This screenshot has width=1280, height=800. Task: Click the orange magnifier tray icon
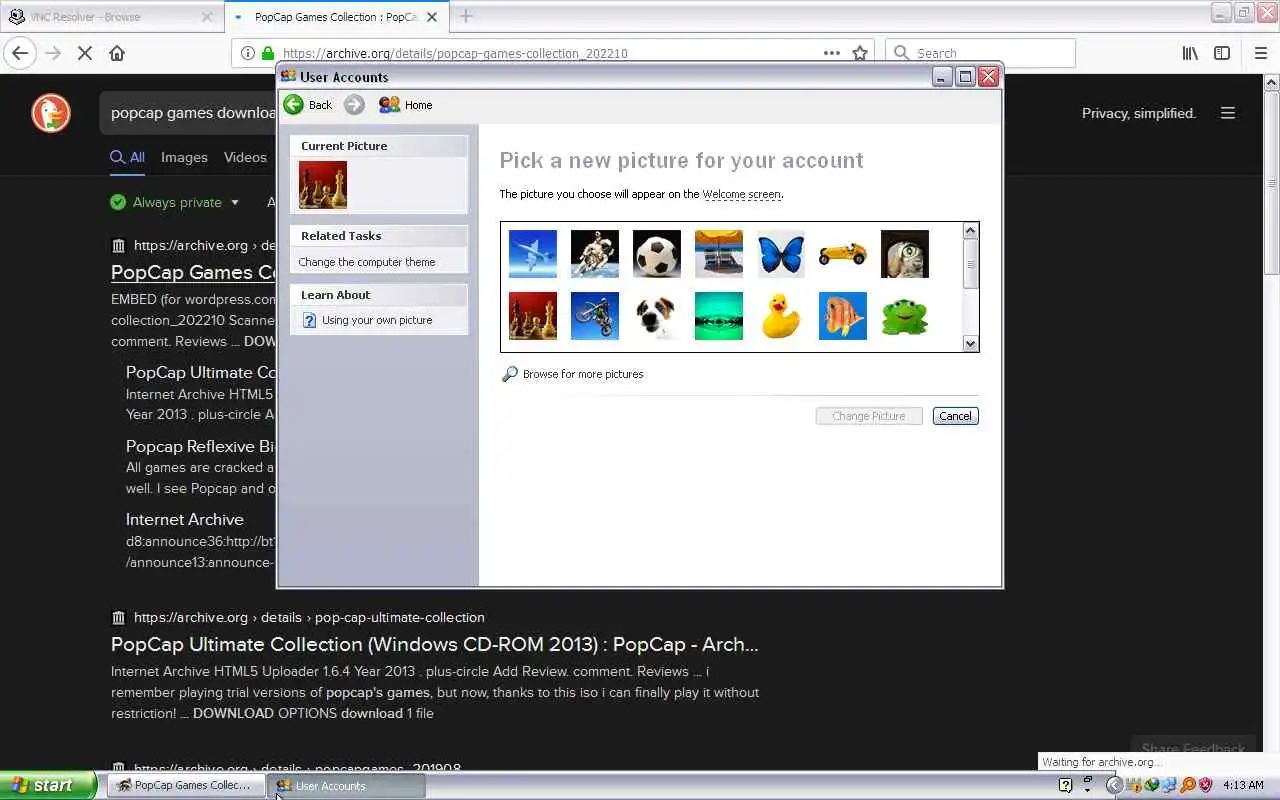[x=1188, y=786]
